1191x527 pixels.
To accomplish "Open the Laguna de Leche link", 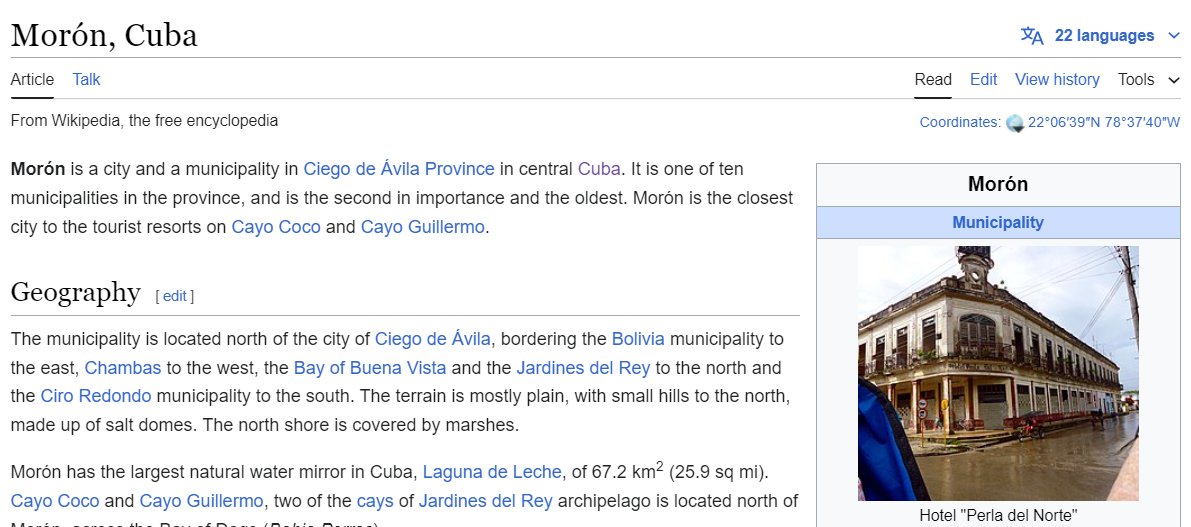I will click(x=490, y=472).
